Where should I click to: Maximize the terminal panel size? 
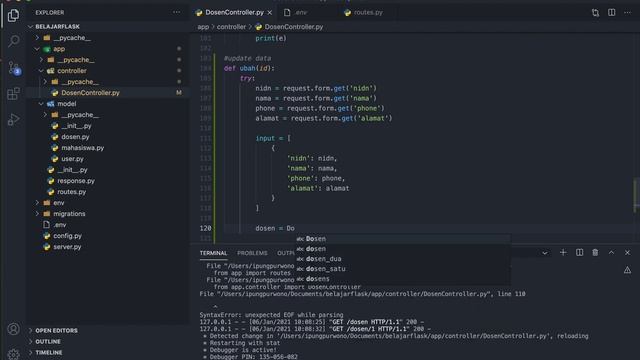coord(611,253)
